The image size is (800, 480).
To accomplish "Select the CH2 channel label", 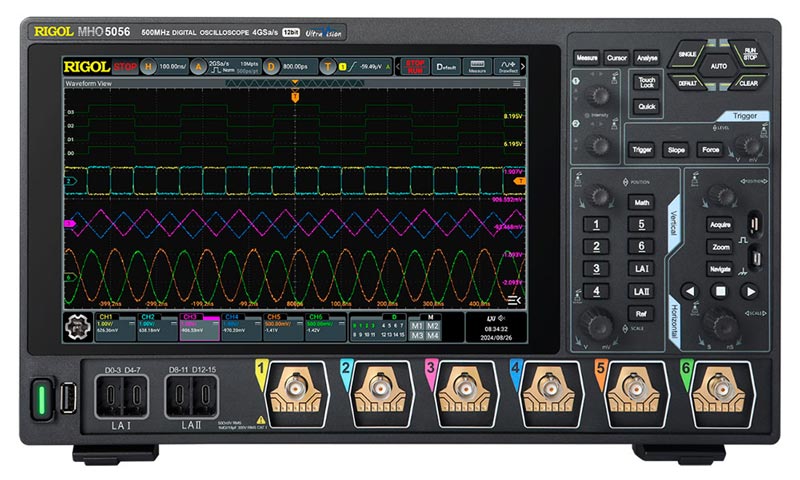I will coord(147,317).
